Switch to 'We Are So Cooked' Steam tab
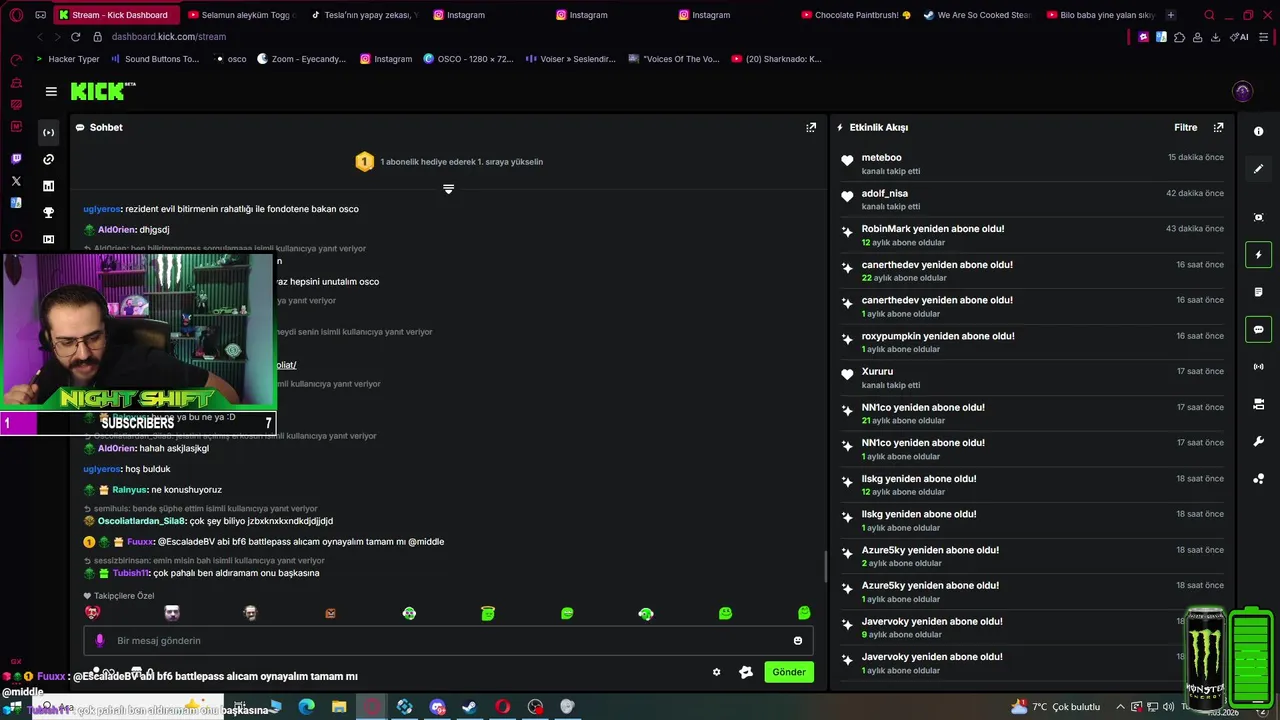The image size is (1280, 720). coord(979,15)
